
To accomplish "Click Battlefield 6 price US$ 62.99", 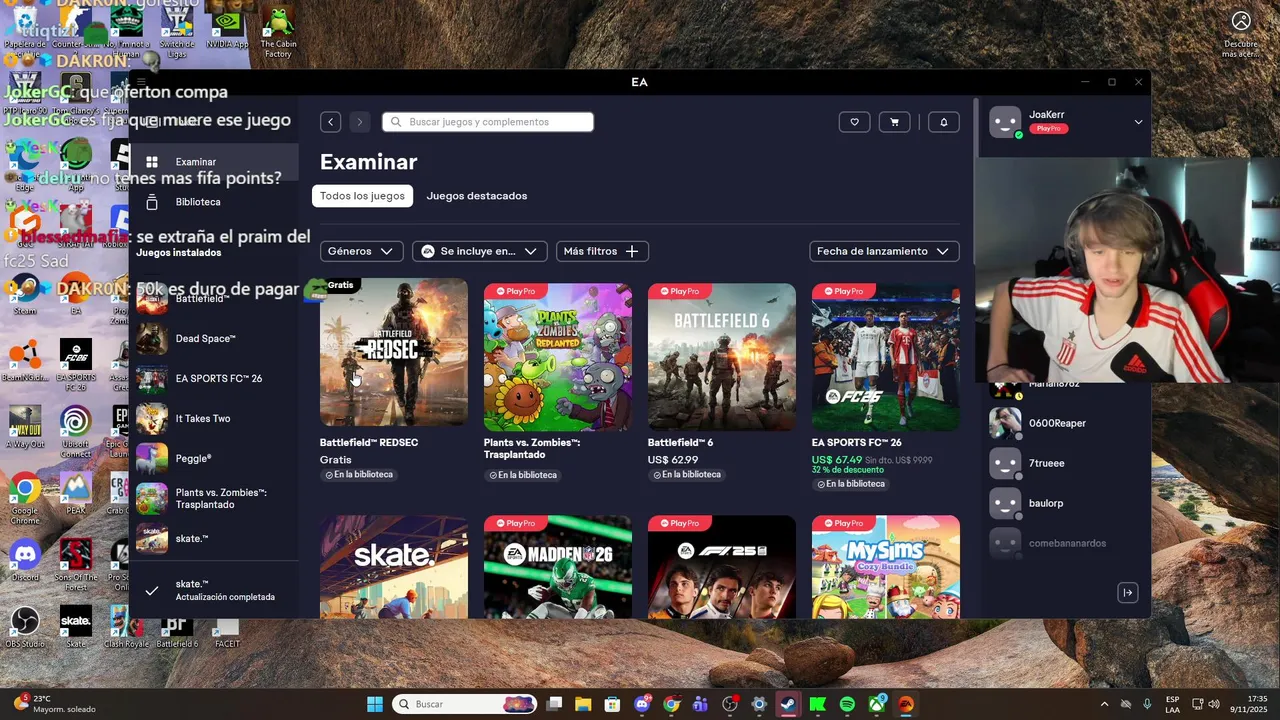I will coord(673,460).
